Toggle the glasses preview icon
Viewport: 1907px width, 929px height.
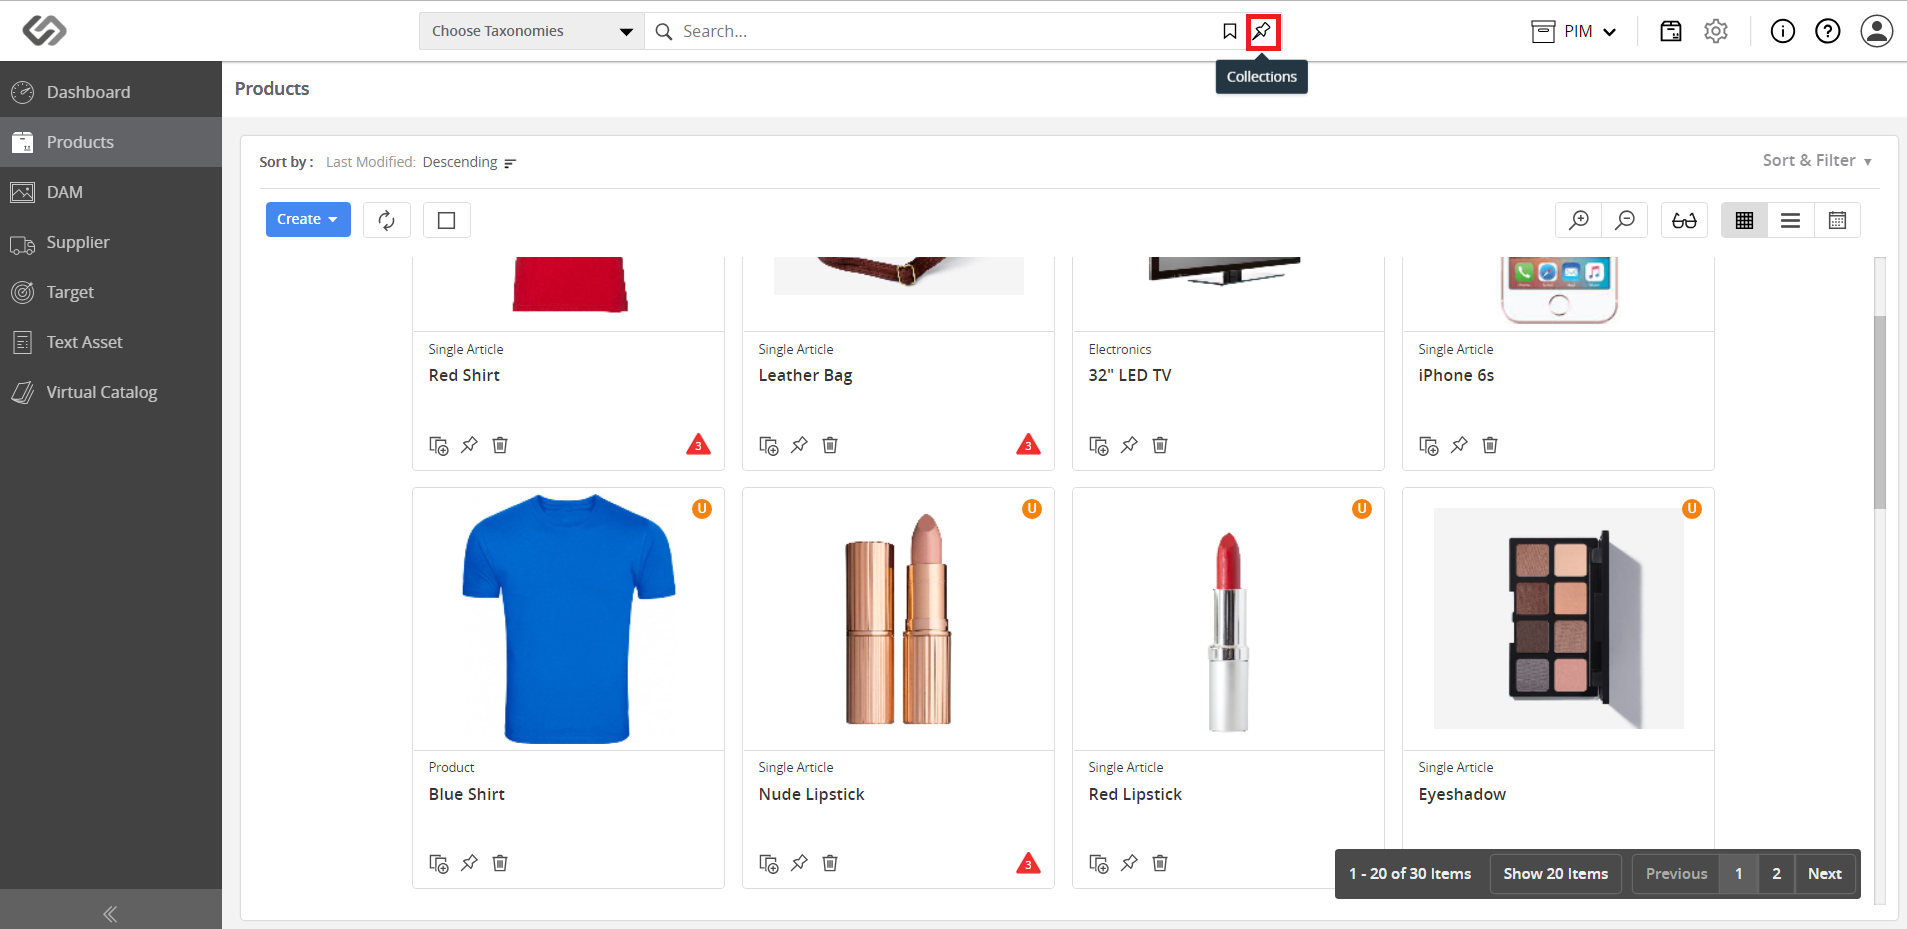[x=1684, y=220]
